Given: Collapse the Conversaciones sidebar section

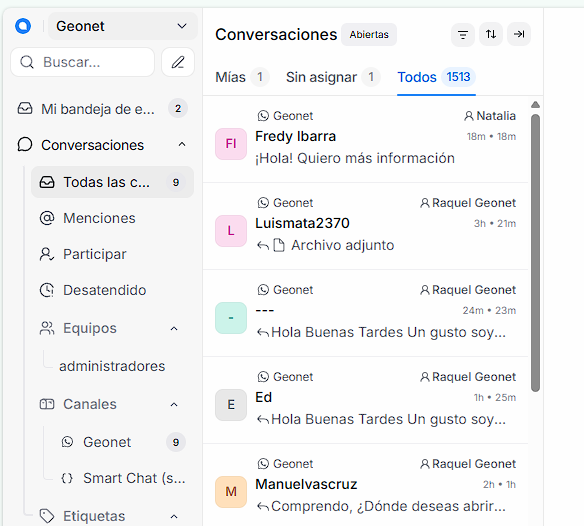Looking at the screenshot, I should (182, 145).
